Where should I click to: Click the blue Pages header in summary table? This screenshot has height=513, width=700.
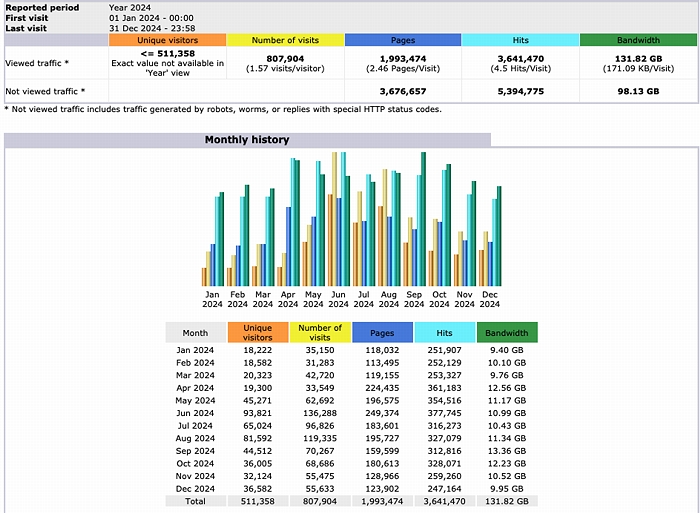(x=403, y=40)
